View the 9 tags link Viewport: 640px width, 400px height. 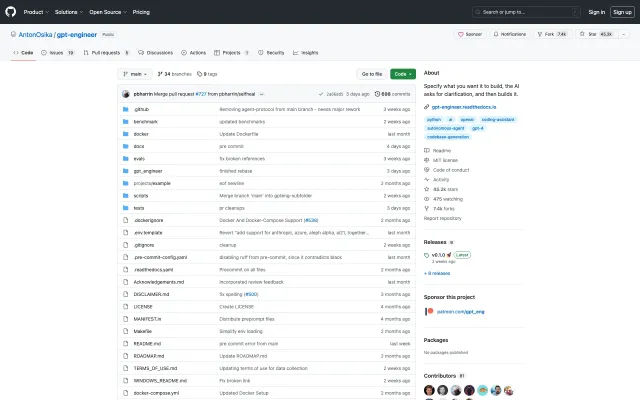(x=207, y=74)
